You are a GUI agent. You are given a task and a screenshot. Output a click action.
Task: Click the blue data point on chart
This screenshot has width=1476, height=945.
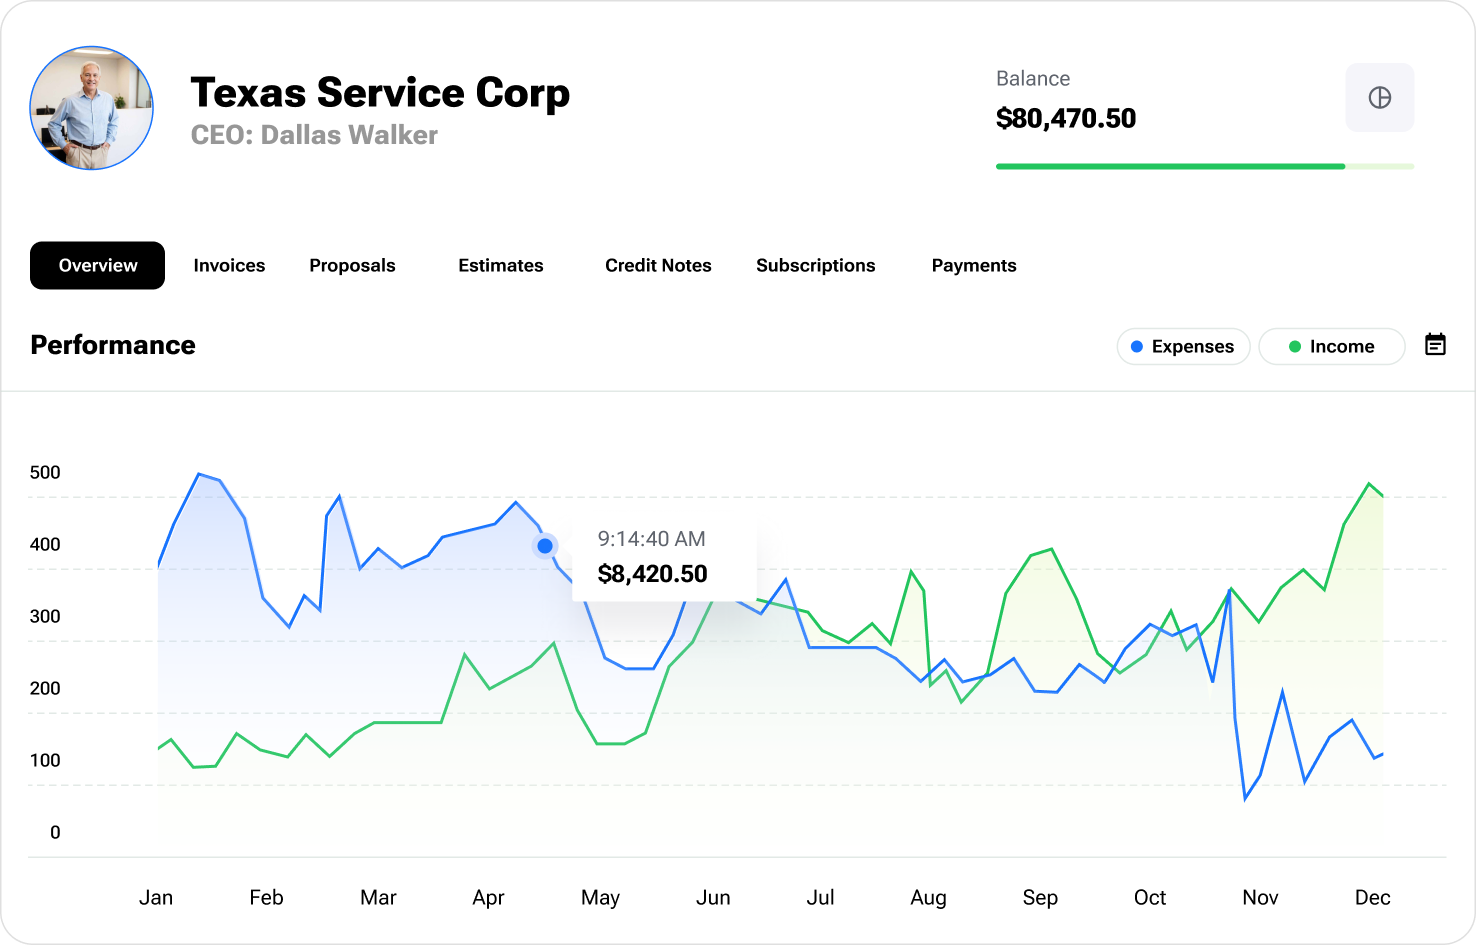click(545, 546)
